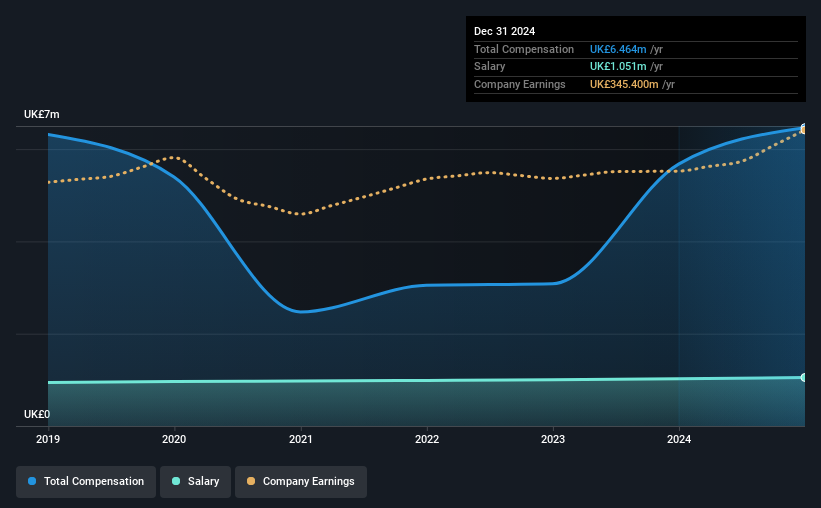The height and width of the screenshot is (508, 821).
Task: Click the Dec 31 2024 tooltip date
Action: tap(504, 31)
